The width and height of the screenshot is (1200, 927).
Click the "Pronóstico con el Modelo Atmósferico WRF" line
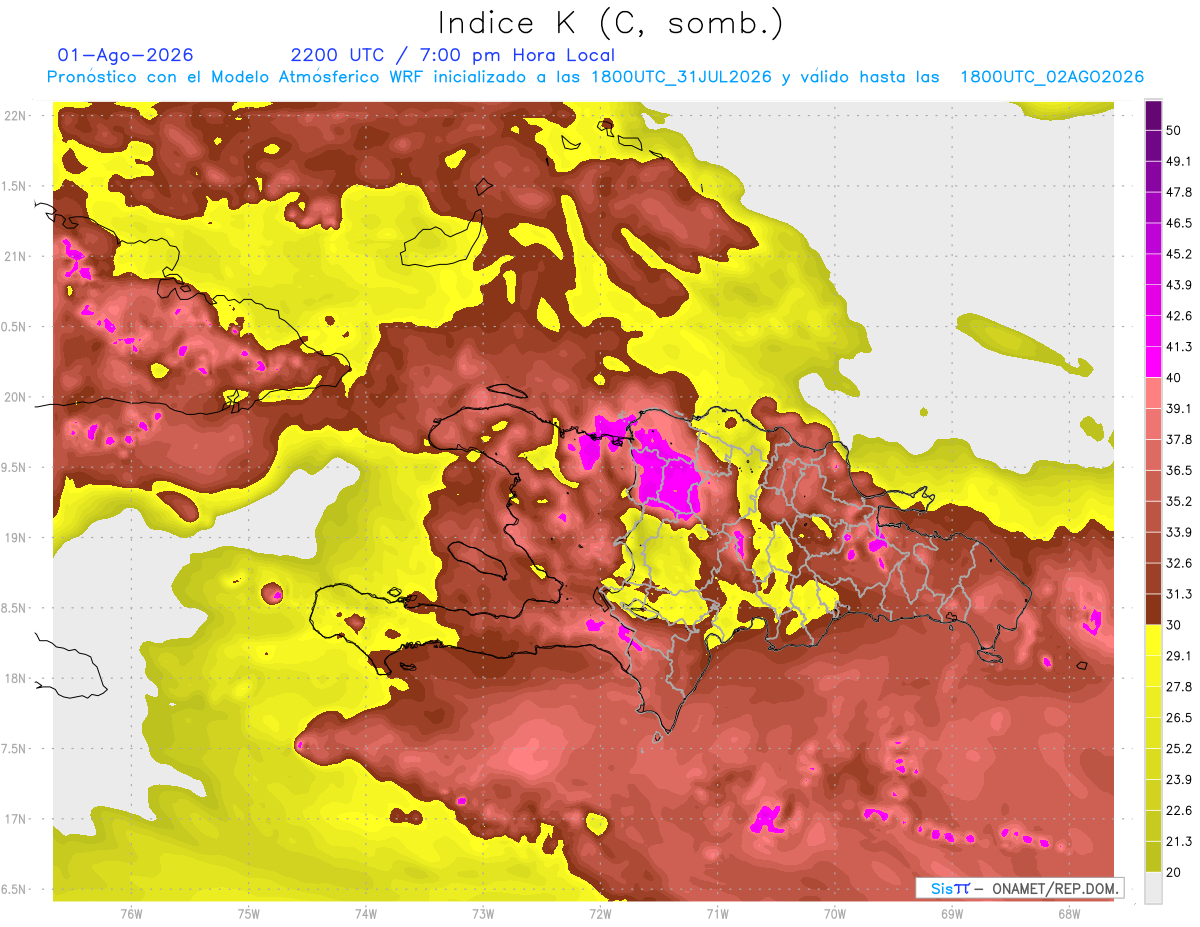tap(594, 77)
